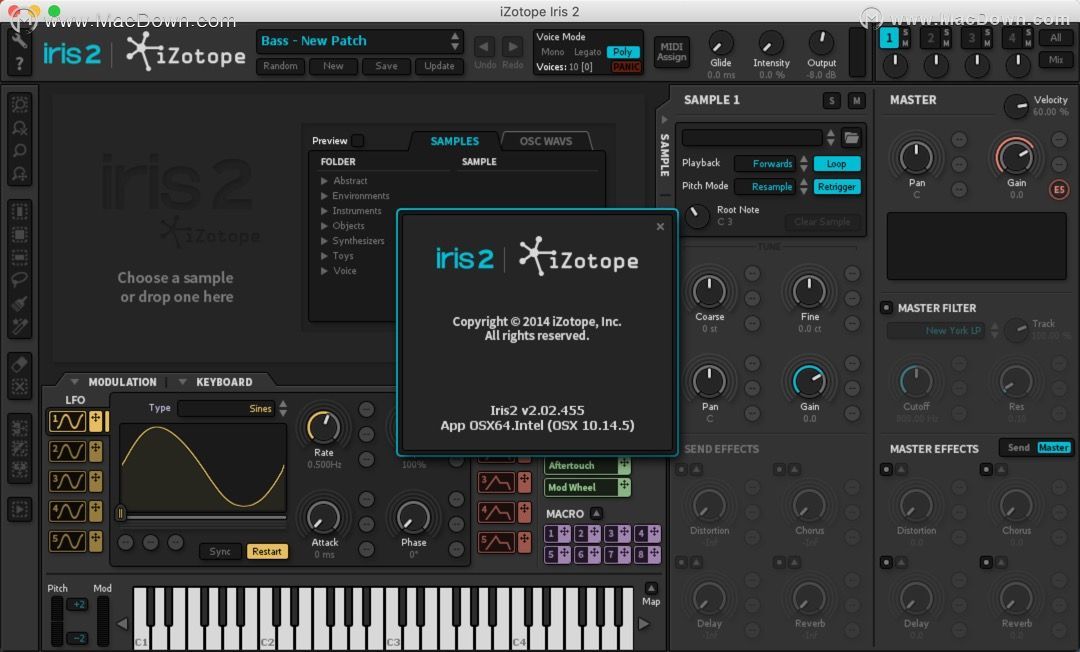
Task: Select sample slot 1 tab
Action: click(x=889, y=38)
